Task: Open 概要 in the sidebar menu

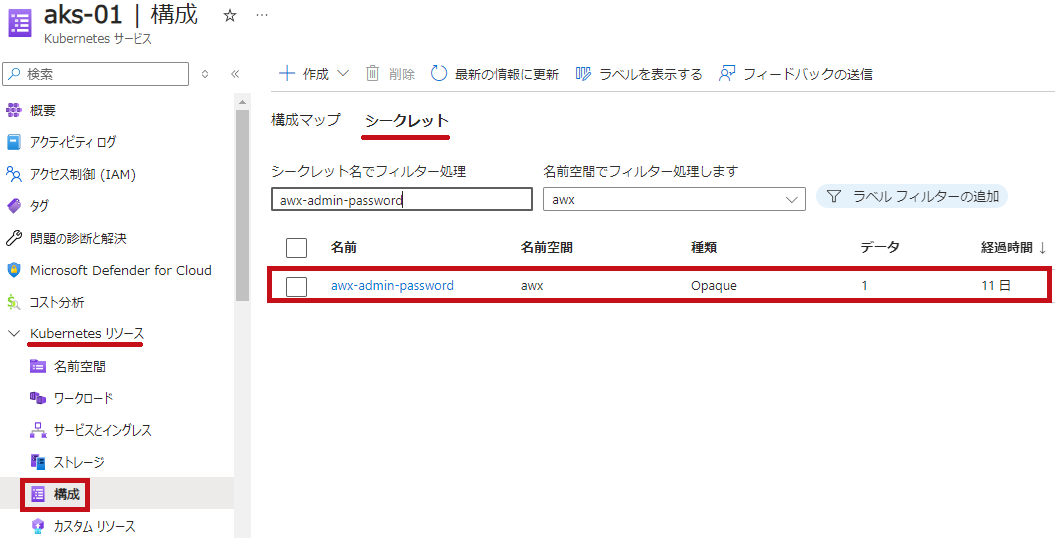Action: point(43,110)
